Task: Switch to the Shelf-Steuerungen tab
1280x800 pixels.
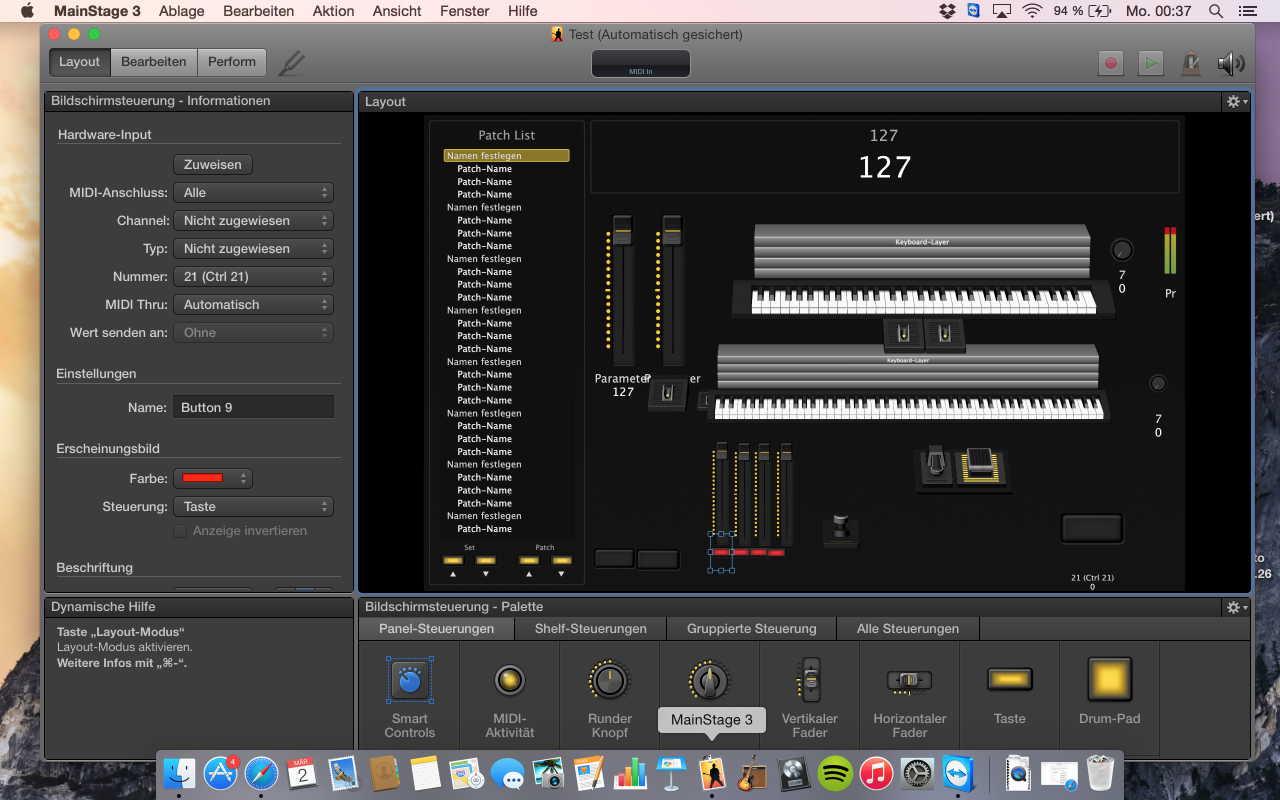Action: (591, 629)
